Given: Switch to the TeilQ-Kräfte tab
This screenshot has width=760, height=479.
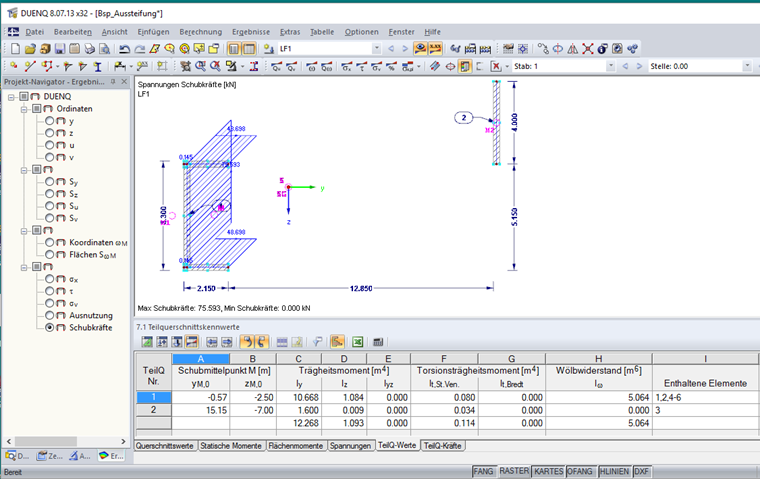Looking at the screenshot, I should pyautogui.click(x=443, y=446).
